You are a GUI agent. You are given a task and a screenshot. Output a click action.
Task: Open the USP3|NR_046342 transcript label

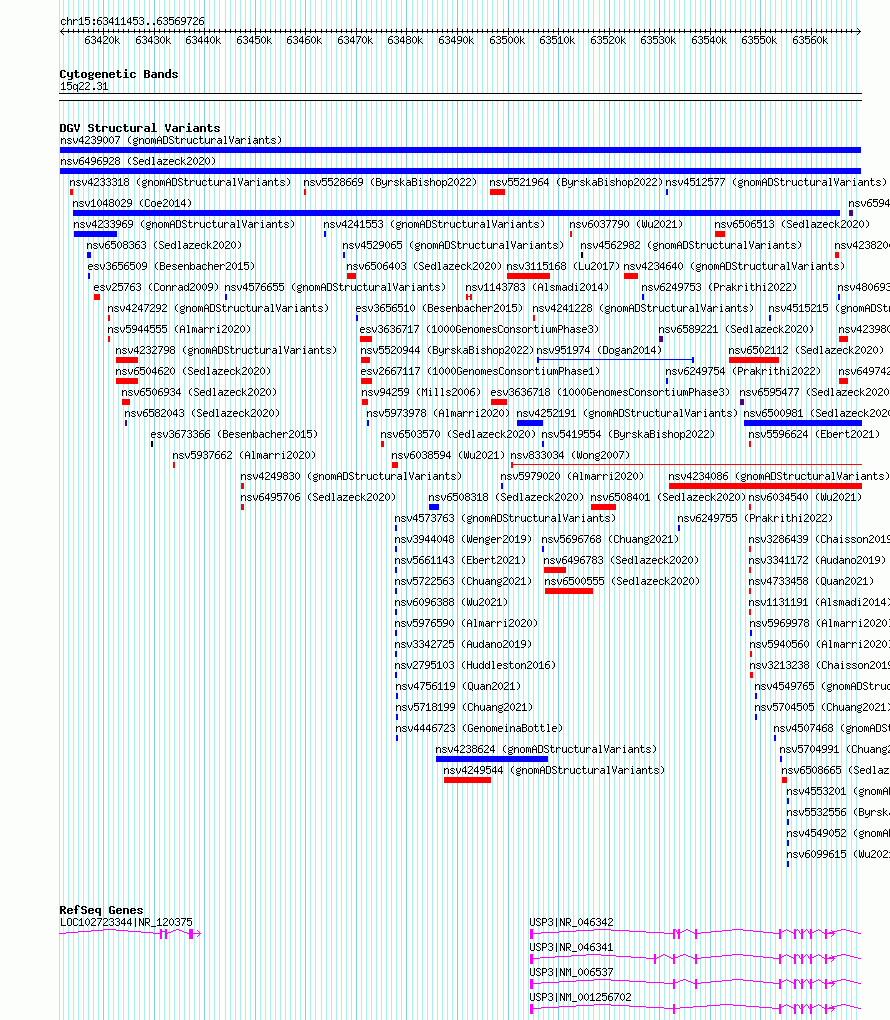(571, 922)
